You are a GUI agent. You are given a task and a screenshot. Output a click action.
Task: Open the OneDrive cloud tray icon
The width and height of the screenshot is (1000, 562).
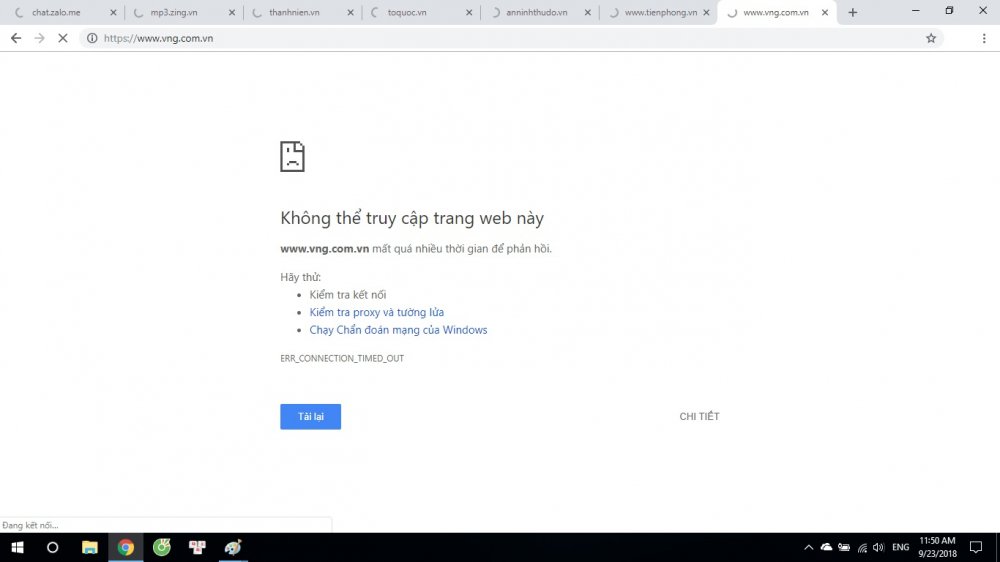click(826, 547)
